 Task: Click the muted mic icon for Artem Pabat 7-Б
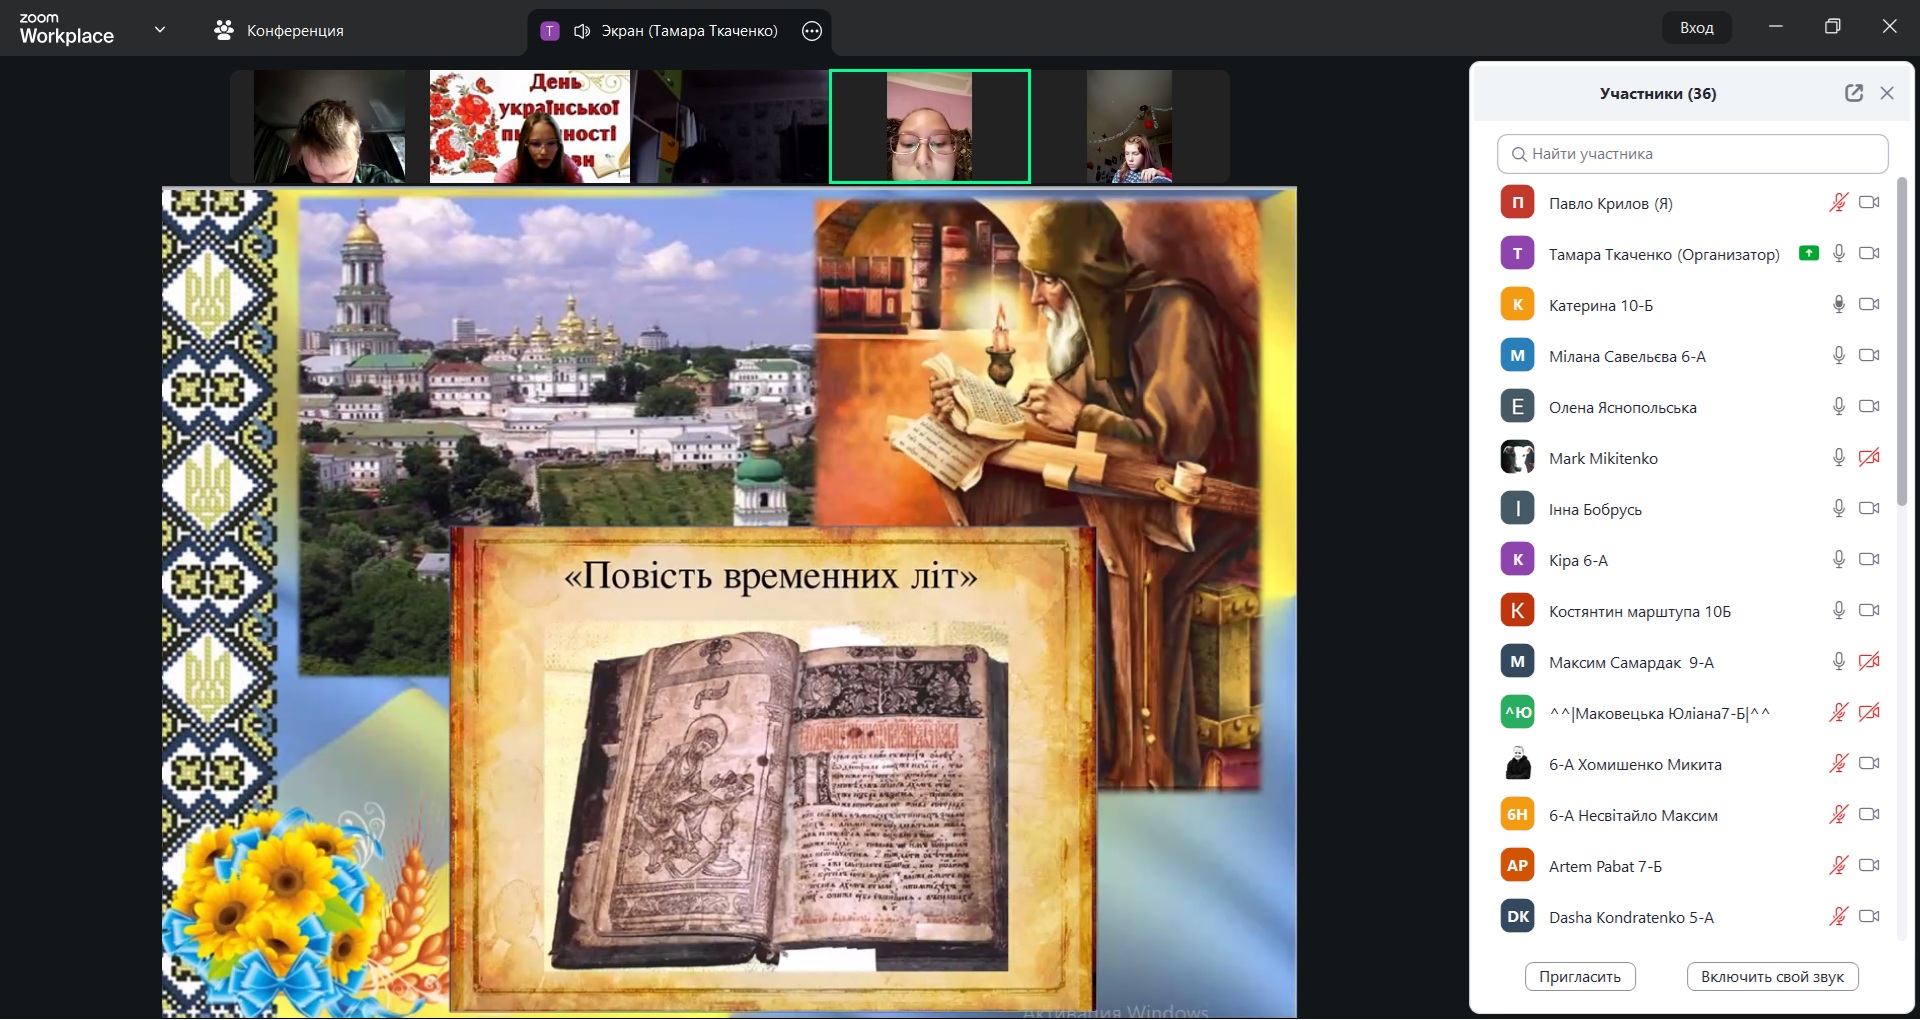(1838, 866)
